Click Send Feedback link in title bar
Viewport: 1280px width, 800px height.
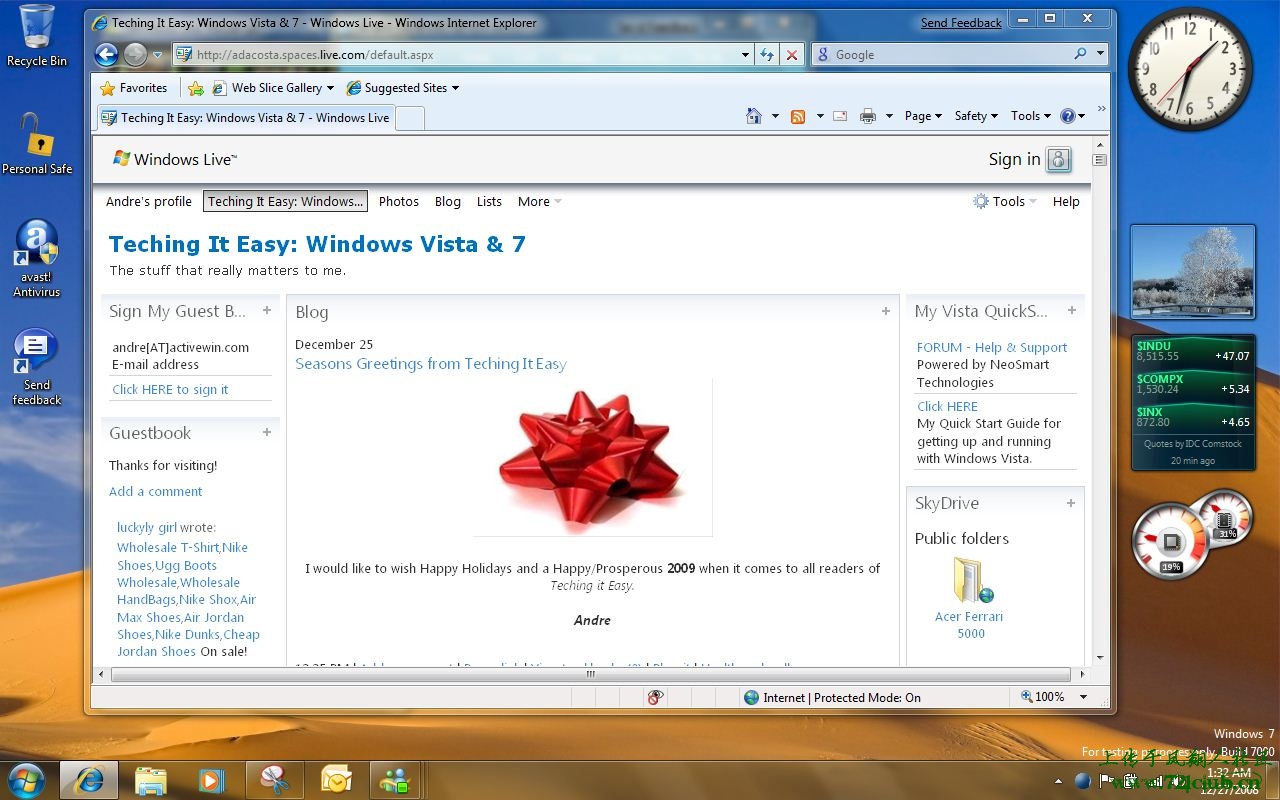(x=961, y=22)
